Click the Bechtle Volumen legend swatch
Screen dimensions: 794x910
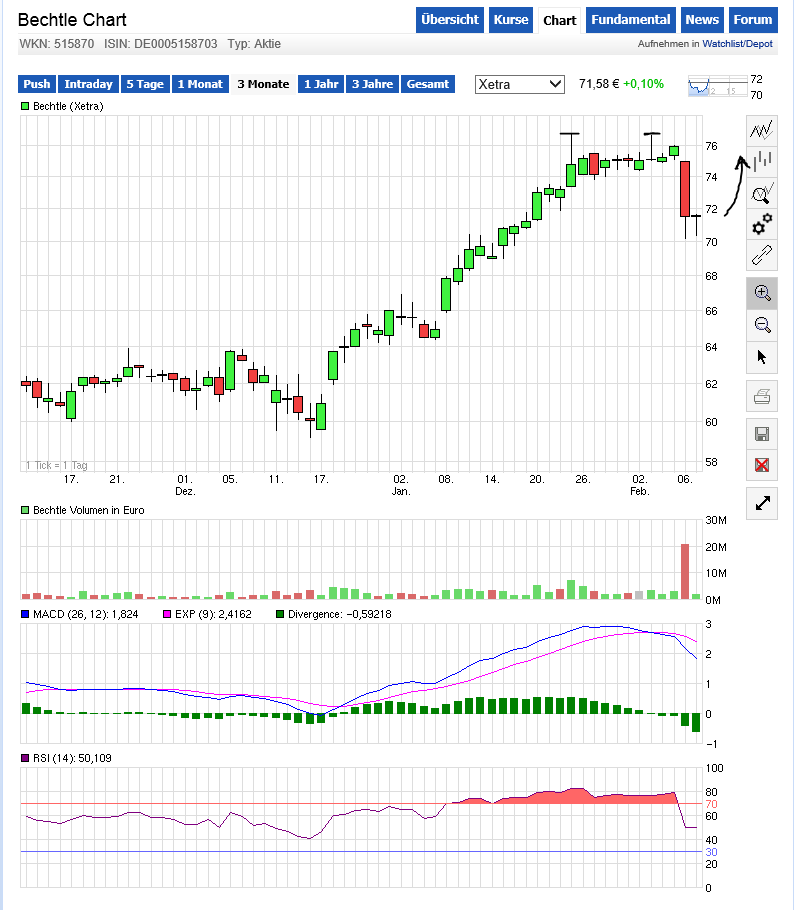tap(25, 510)
